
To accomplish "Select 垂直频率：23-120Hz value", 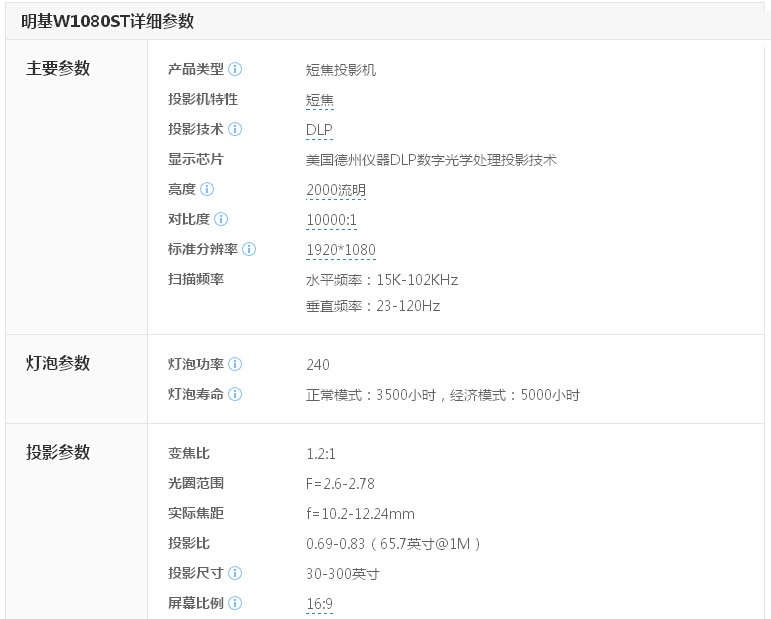I will click(373, 306).
